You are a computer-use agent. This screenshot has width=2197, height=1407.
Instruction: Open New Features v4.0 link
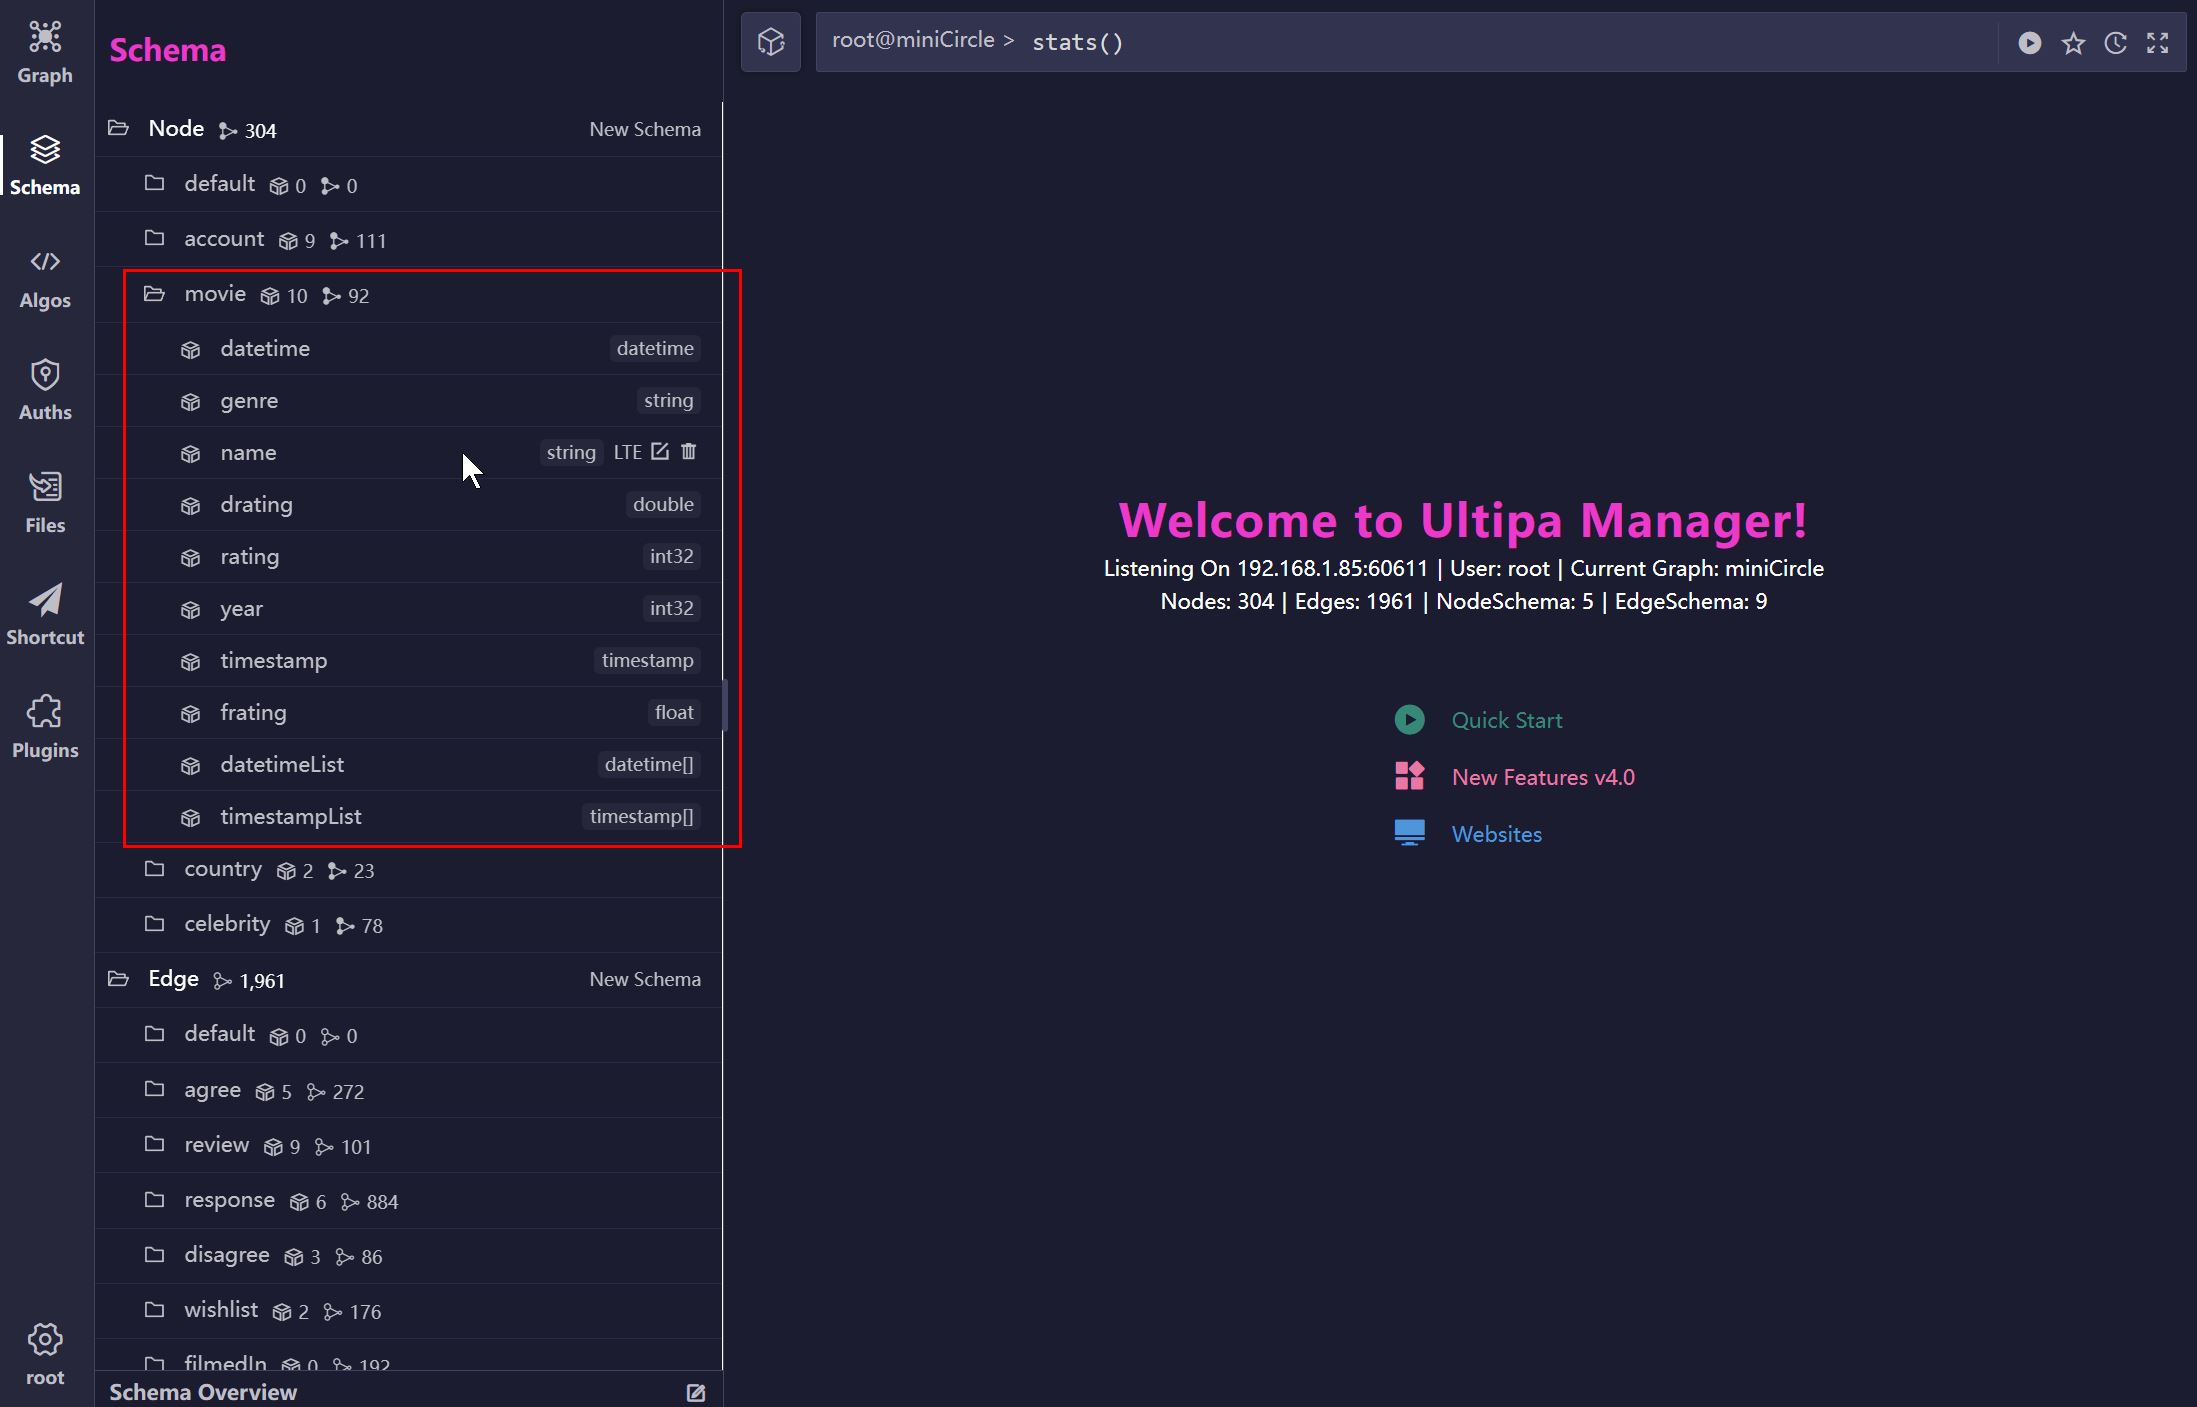pos(1543,777)
